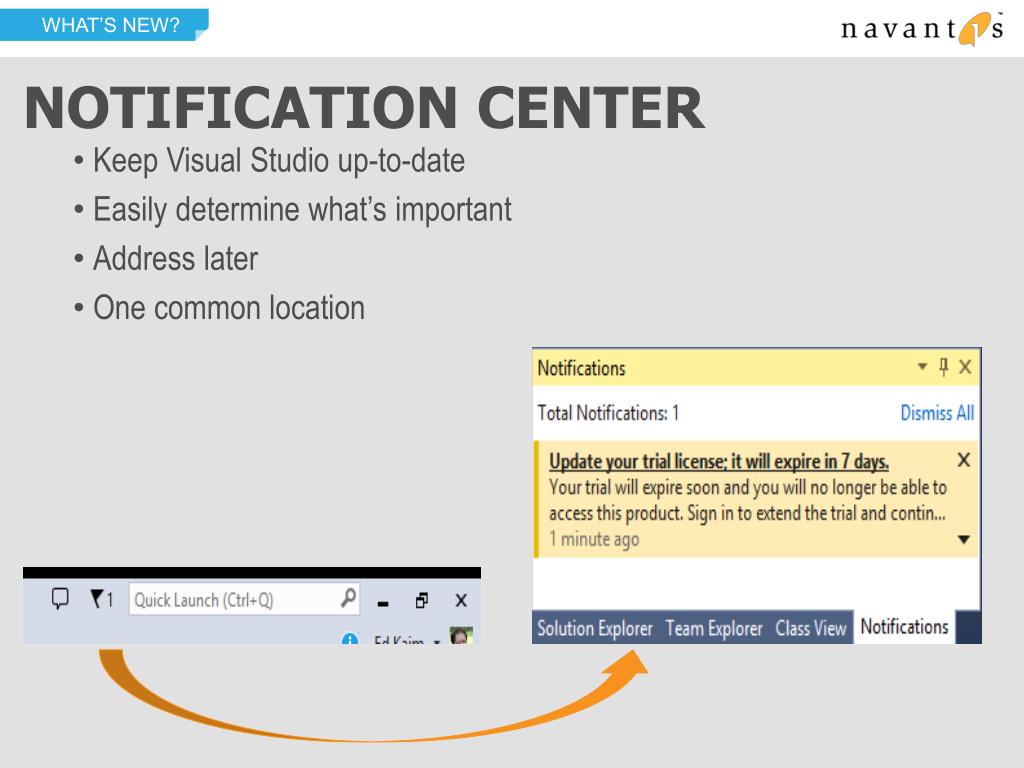
Task: Open the feedback speech bubble icon
Action: coord(60,598)
